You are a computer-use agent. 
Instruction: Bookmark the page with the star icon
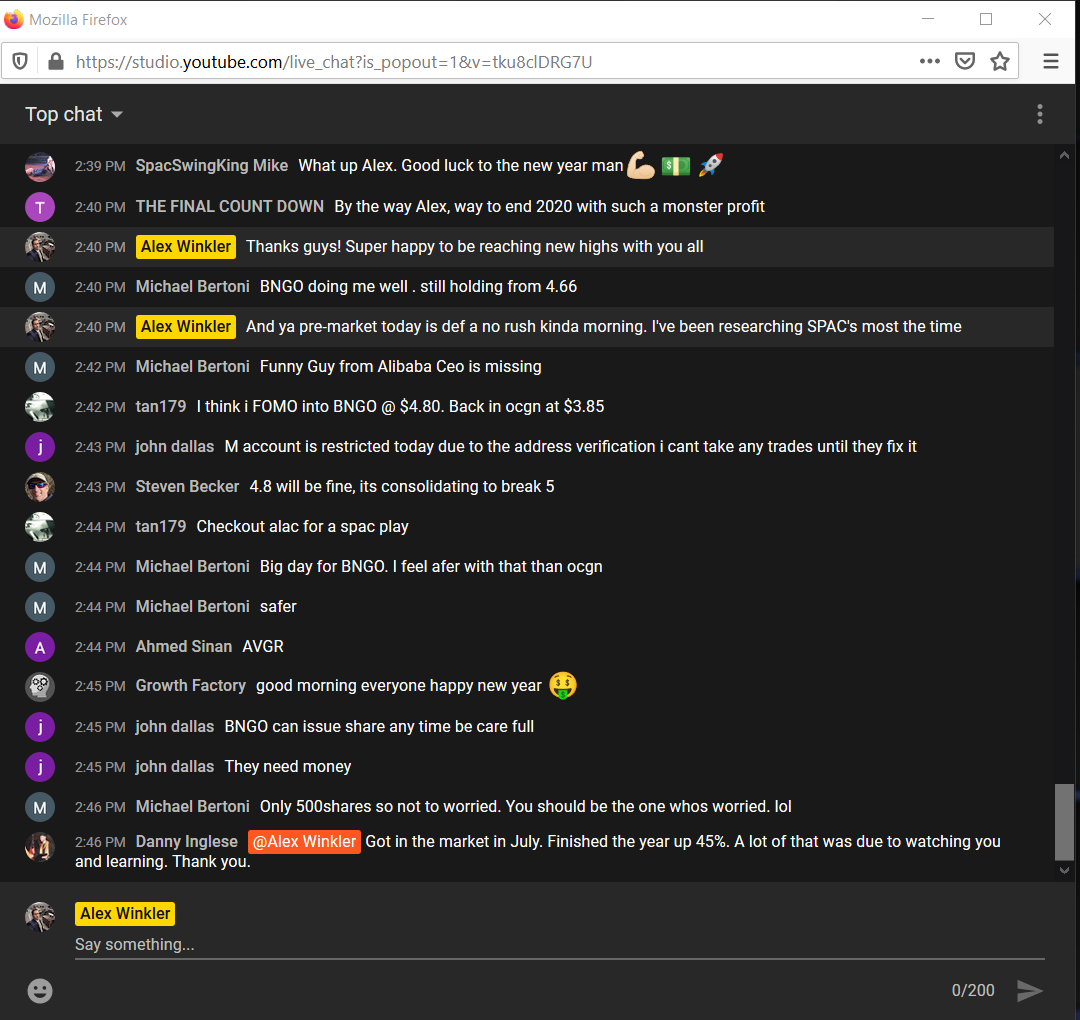pos(999,61)
